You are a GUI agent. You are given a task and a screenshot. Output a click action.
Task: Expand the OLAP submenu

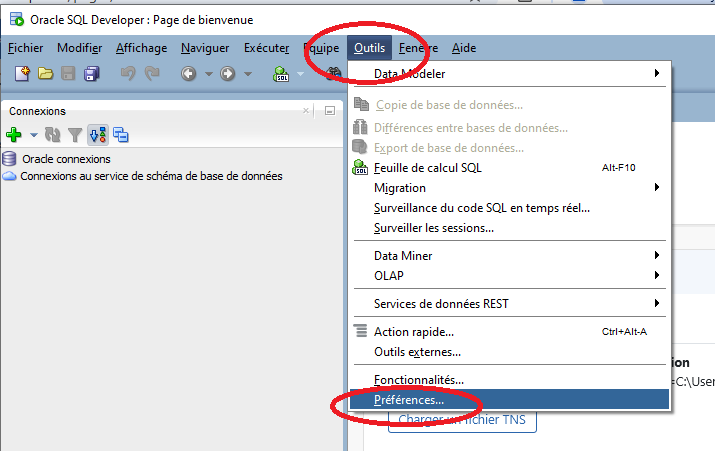tap(657, 275)
